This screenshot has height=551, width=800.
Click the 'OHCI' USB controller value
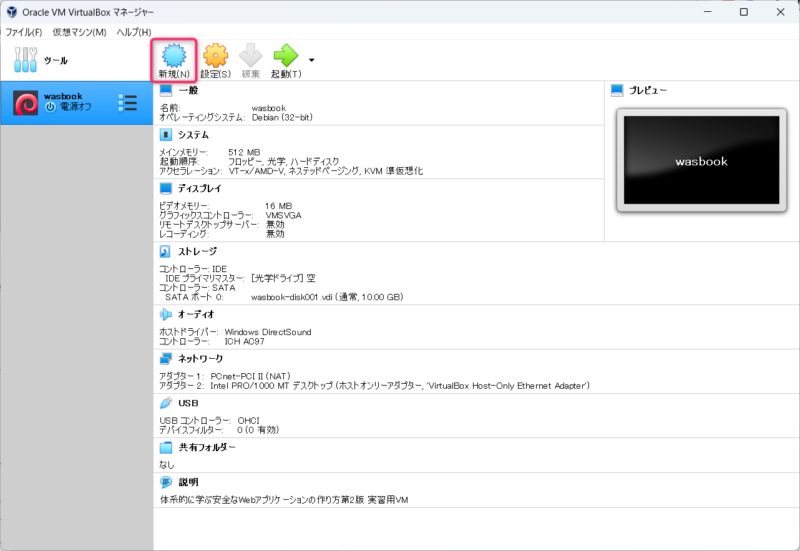[248, 420]
